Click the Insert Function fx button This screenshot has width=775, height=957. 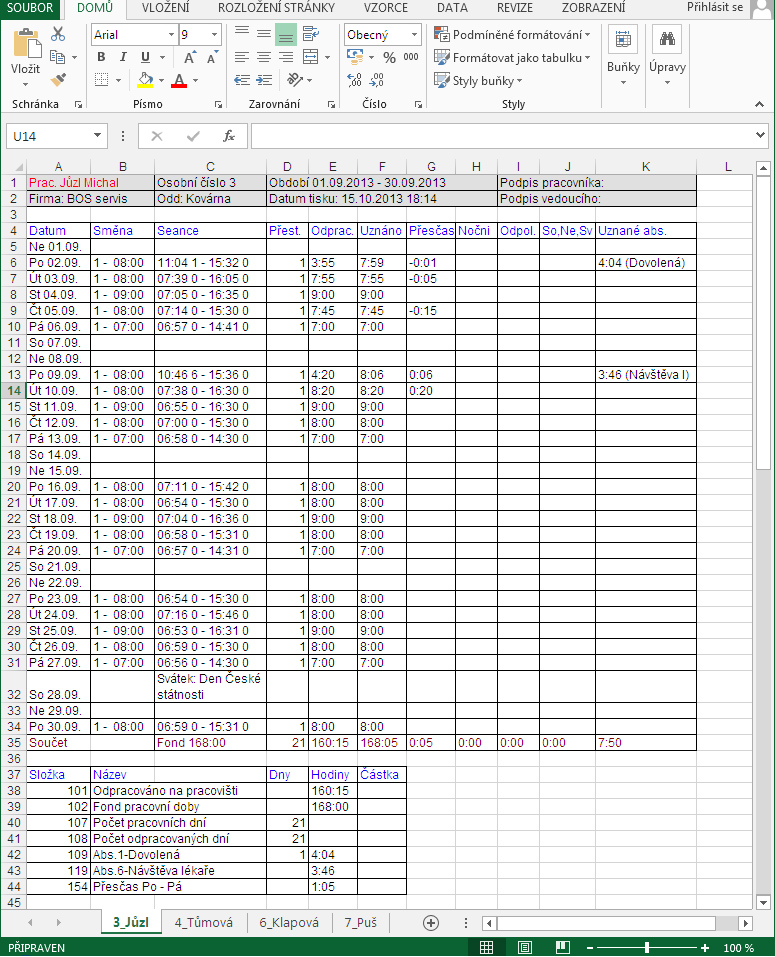tap(229, 135)
